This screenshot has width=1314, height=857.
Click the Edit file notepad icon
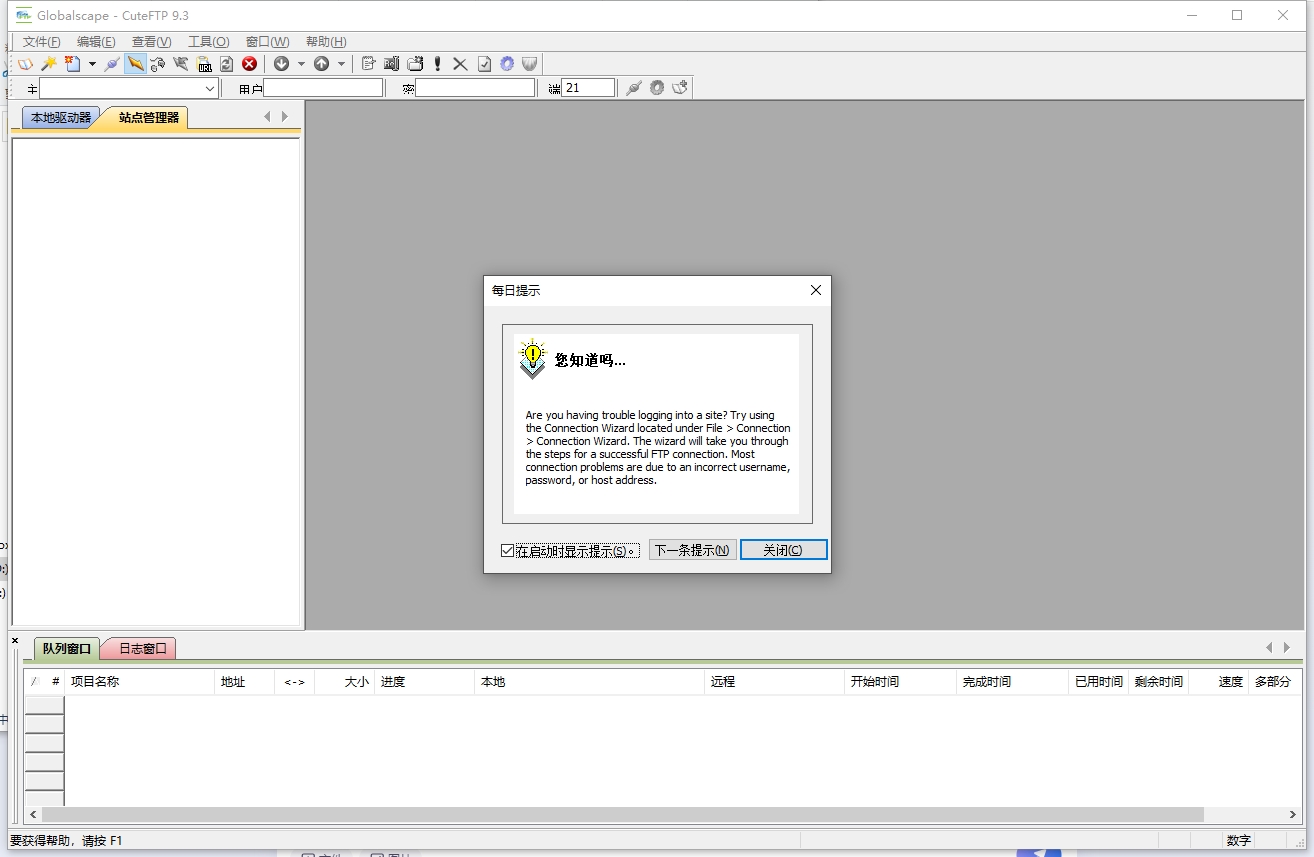tap(368, 64)
